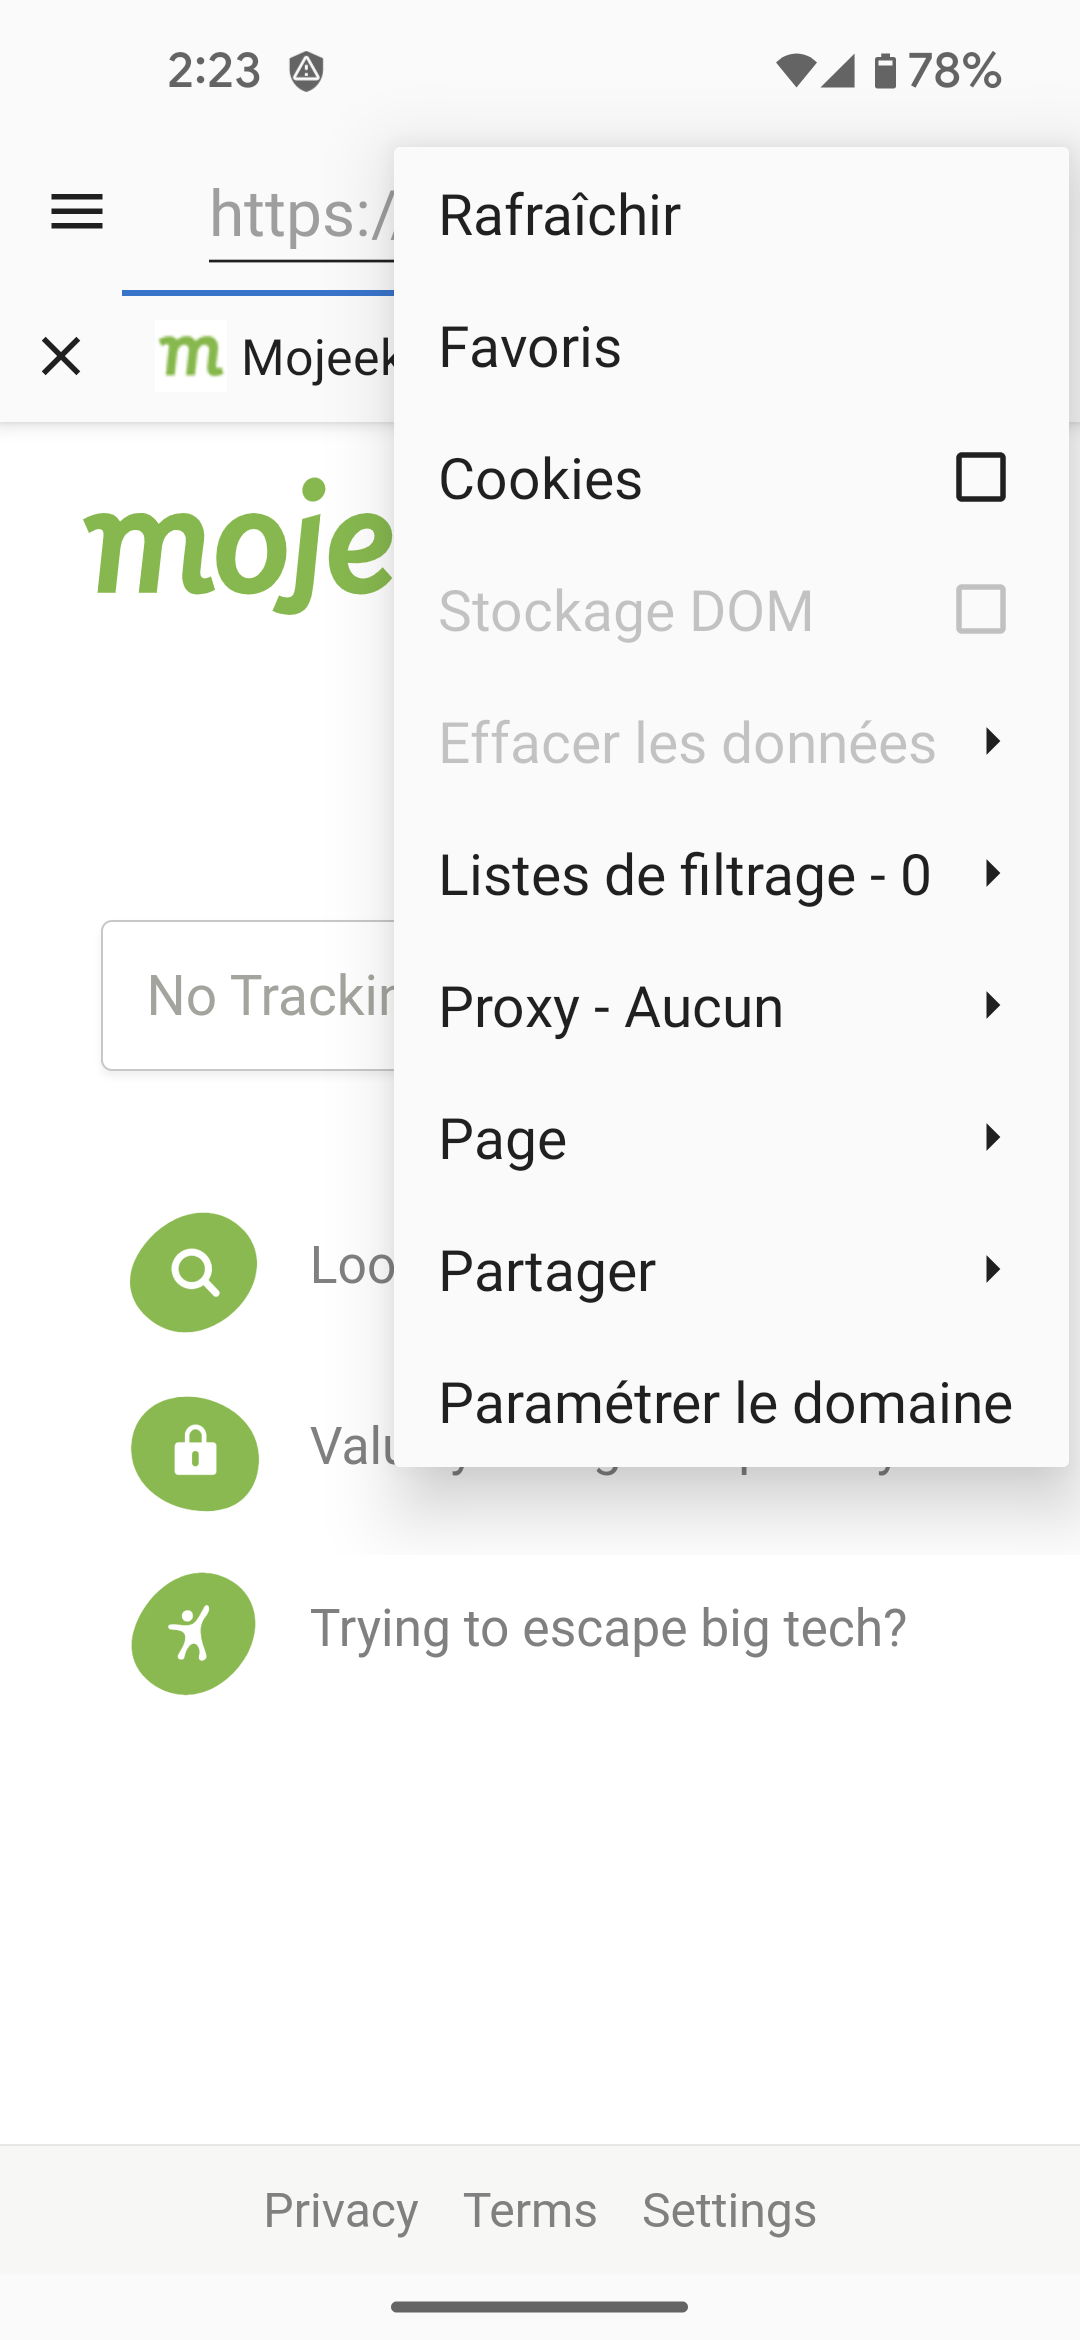Click the No Tracking search field

tap(250, 996)
